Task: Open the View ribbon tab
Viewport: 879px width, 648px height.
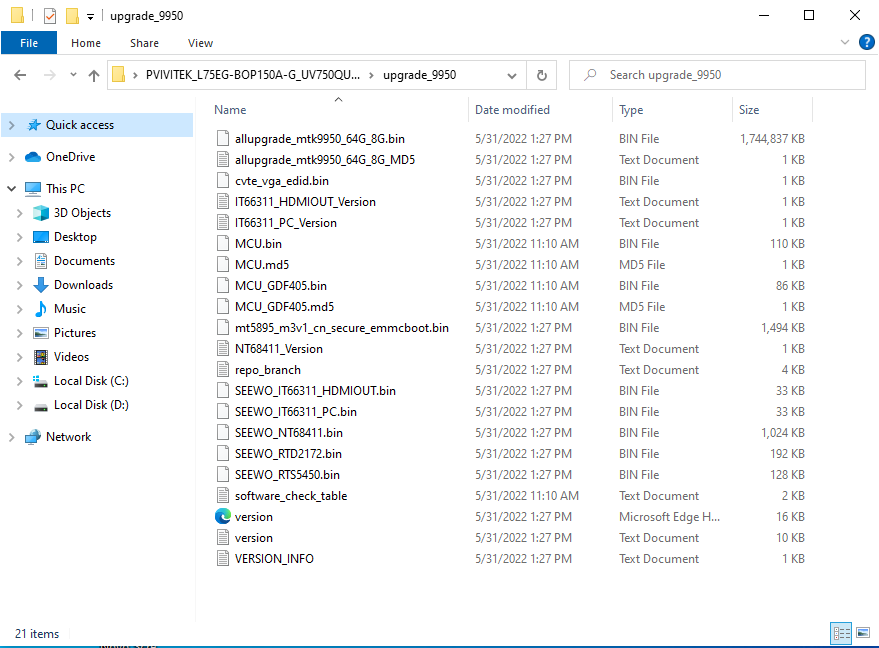Action: pyautogui.click(x=200, y=43)
